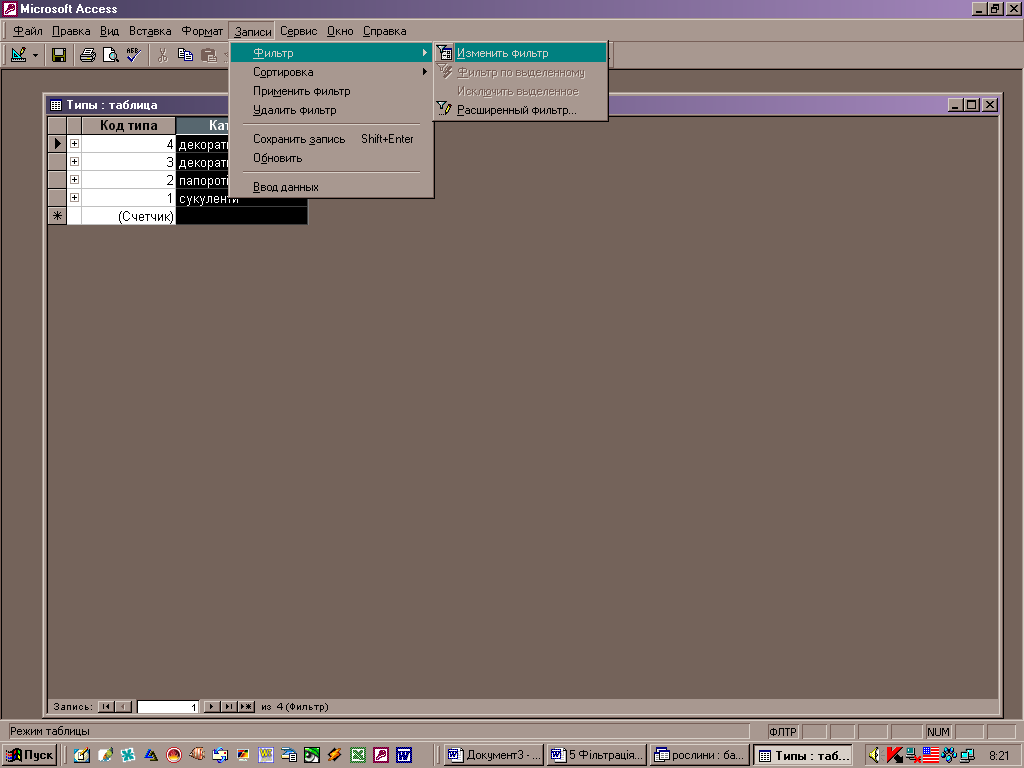The width and height of the screenshot is (1024, 768).
Task: Go to last record navigation button
Action: tap(229, 707)
